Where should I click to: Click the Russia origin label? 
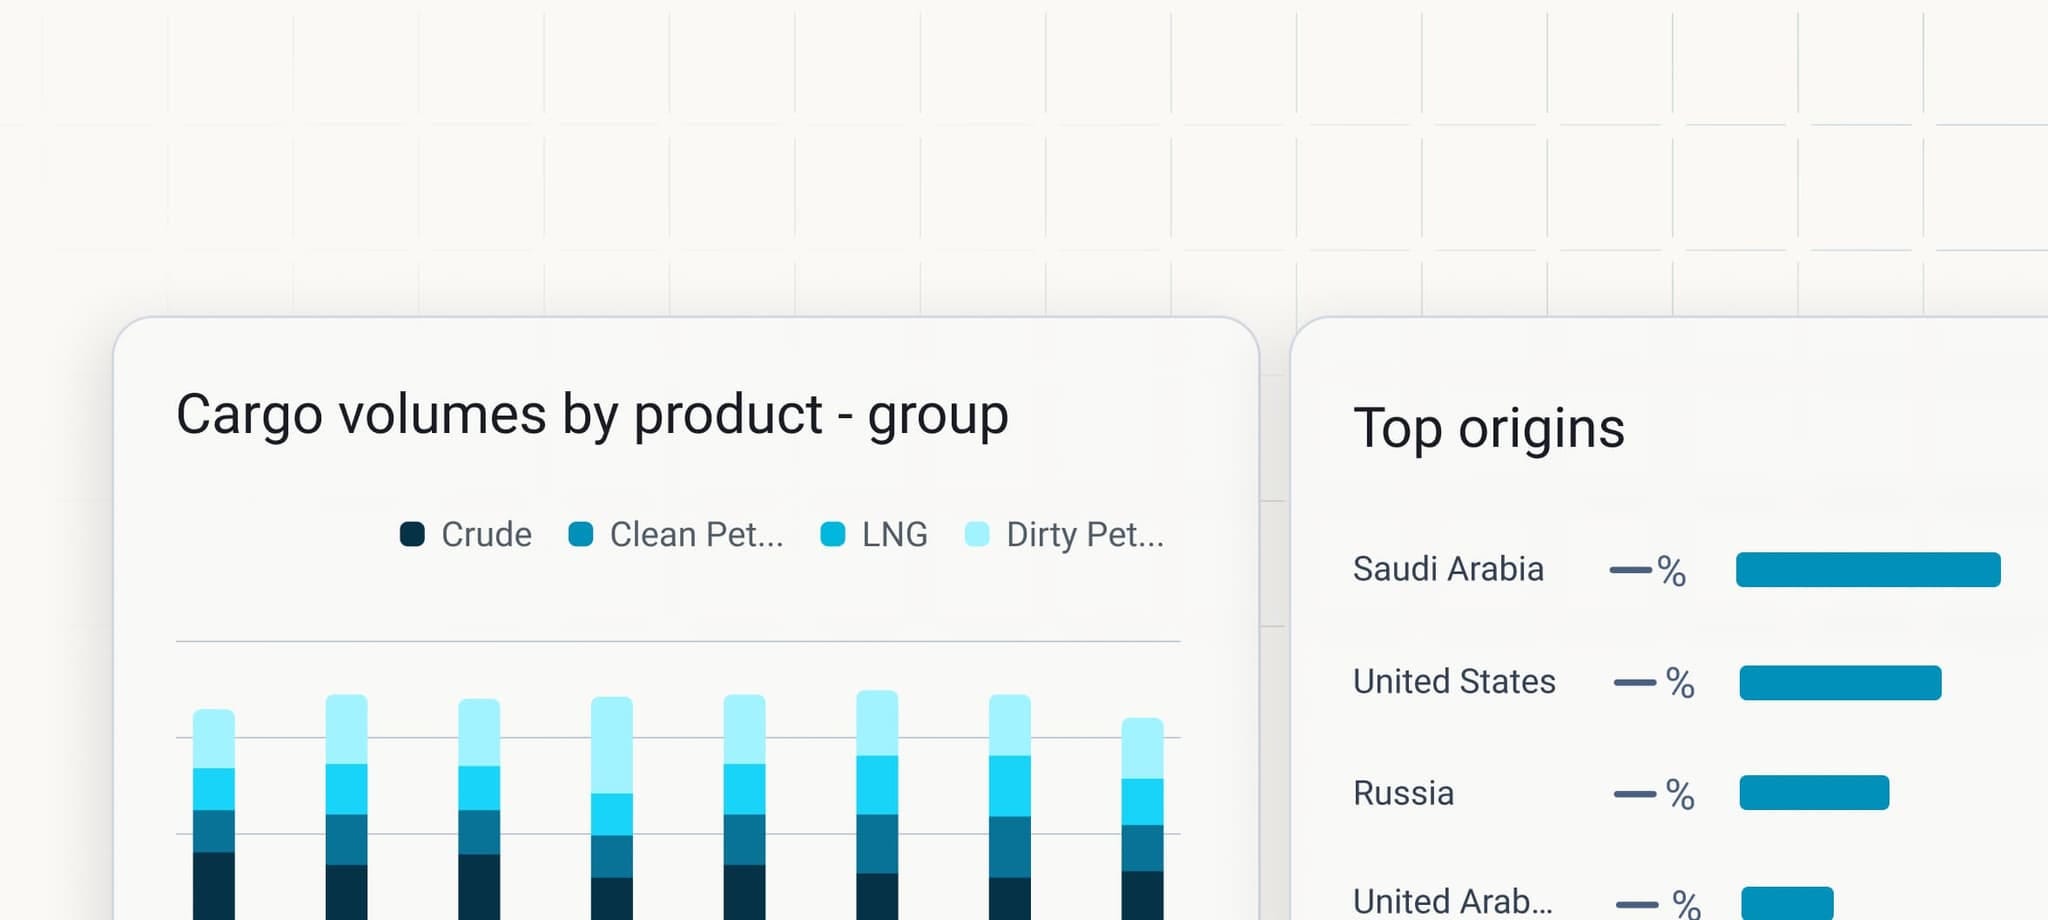tap(1403, 793)
